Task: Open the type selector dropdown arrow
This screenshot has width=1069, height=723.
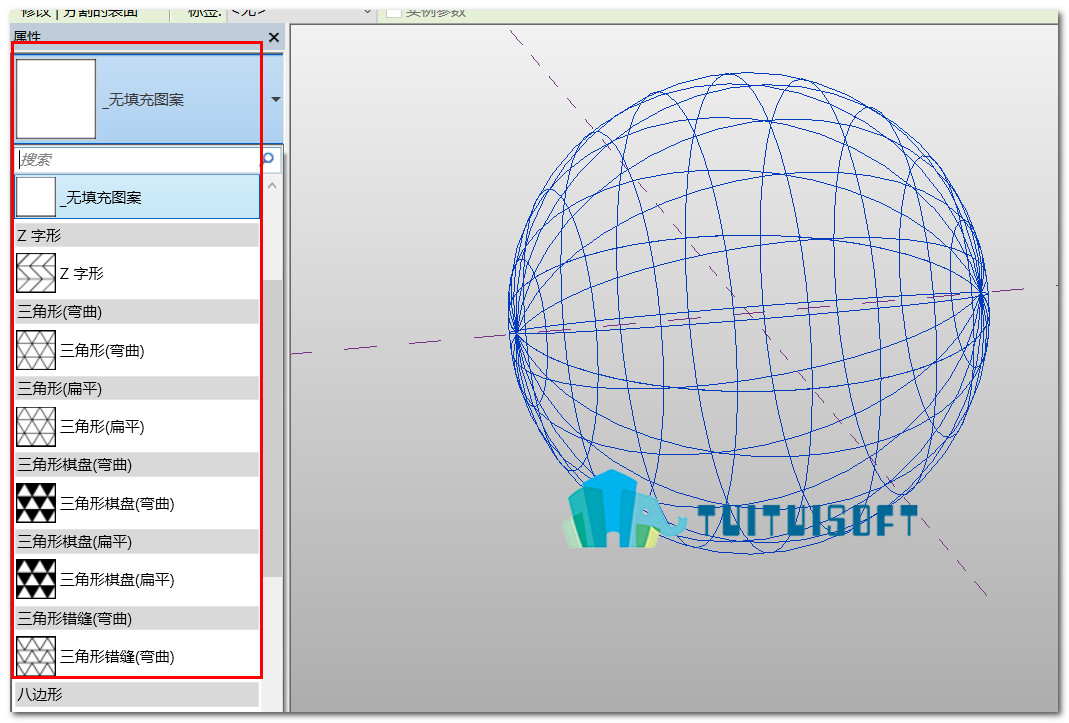Action: [275, 100]
